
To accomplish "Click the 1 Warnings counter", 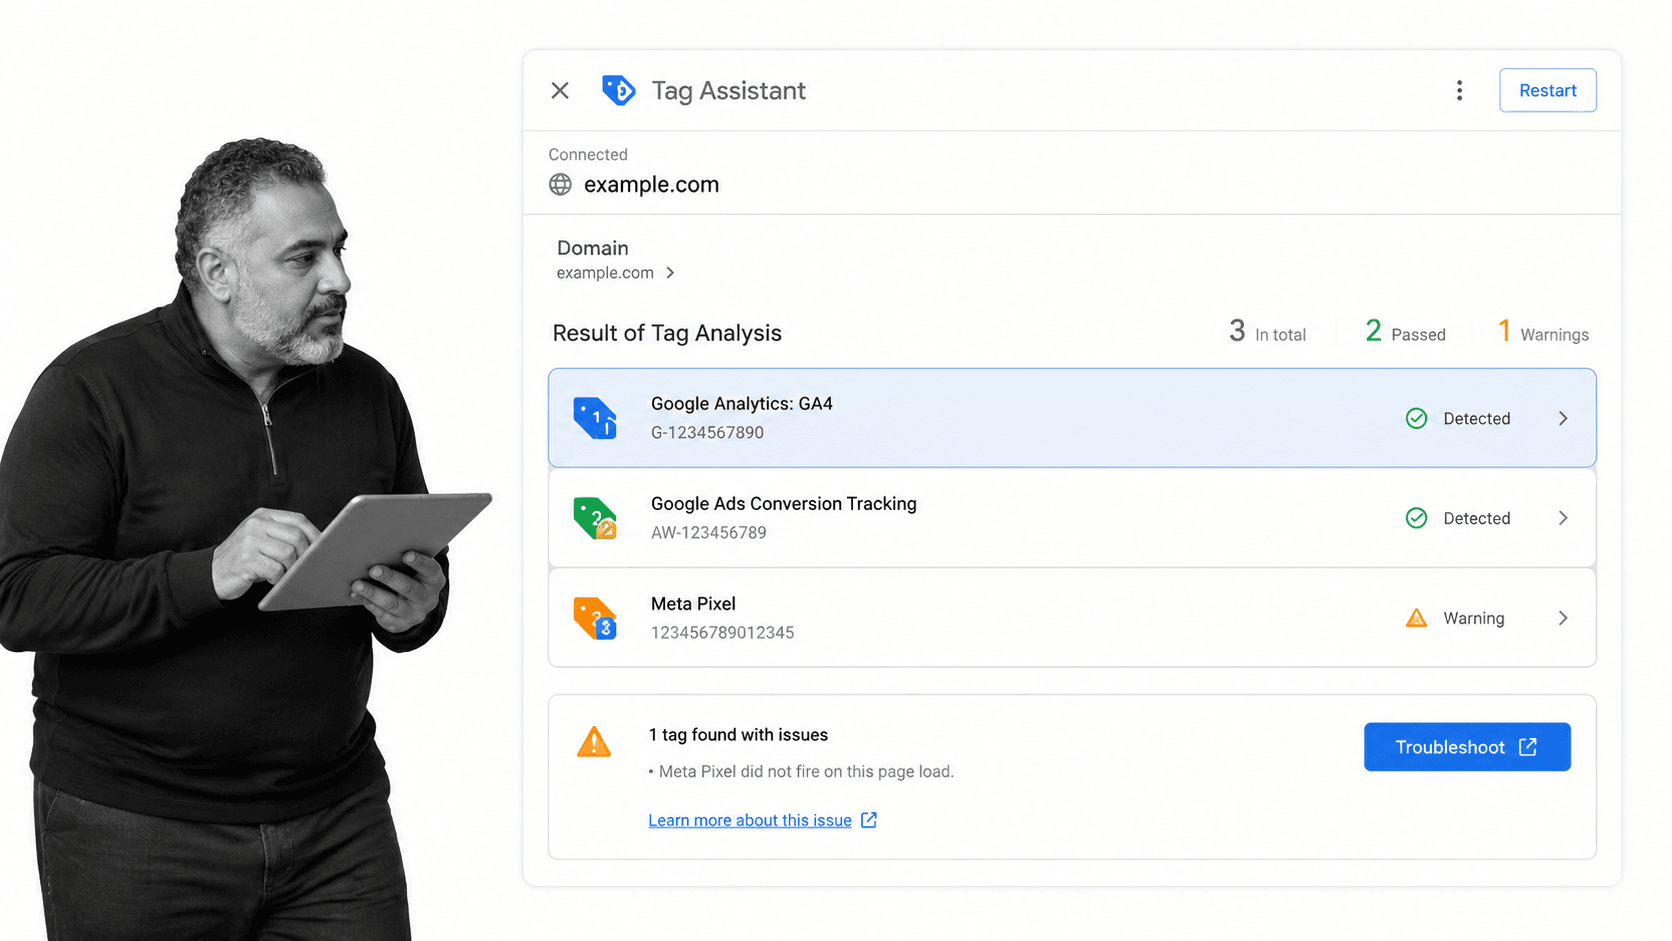I will pyautogui.click(x=1543, y=332).
